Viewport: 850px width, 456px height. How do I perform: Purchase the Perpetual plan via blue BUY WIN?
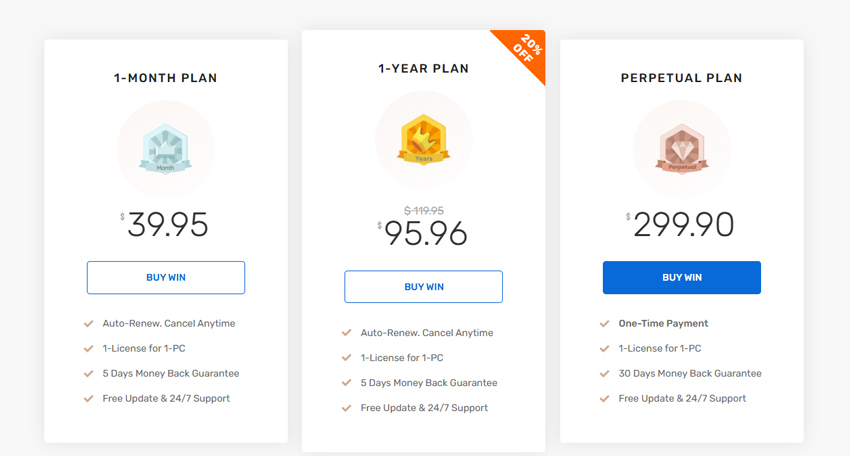(682, 278)
